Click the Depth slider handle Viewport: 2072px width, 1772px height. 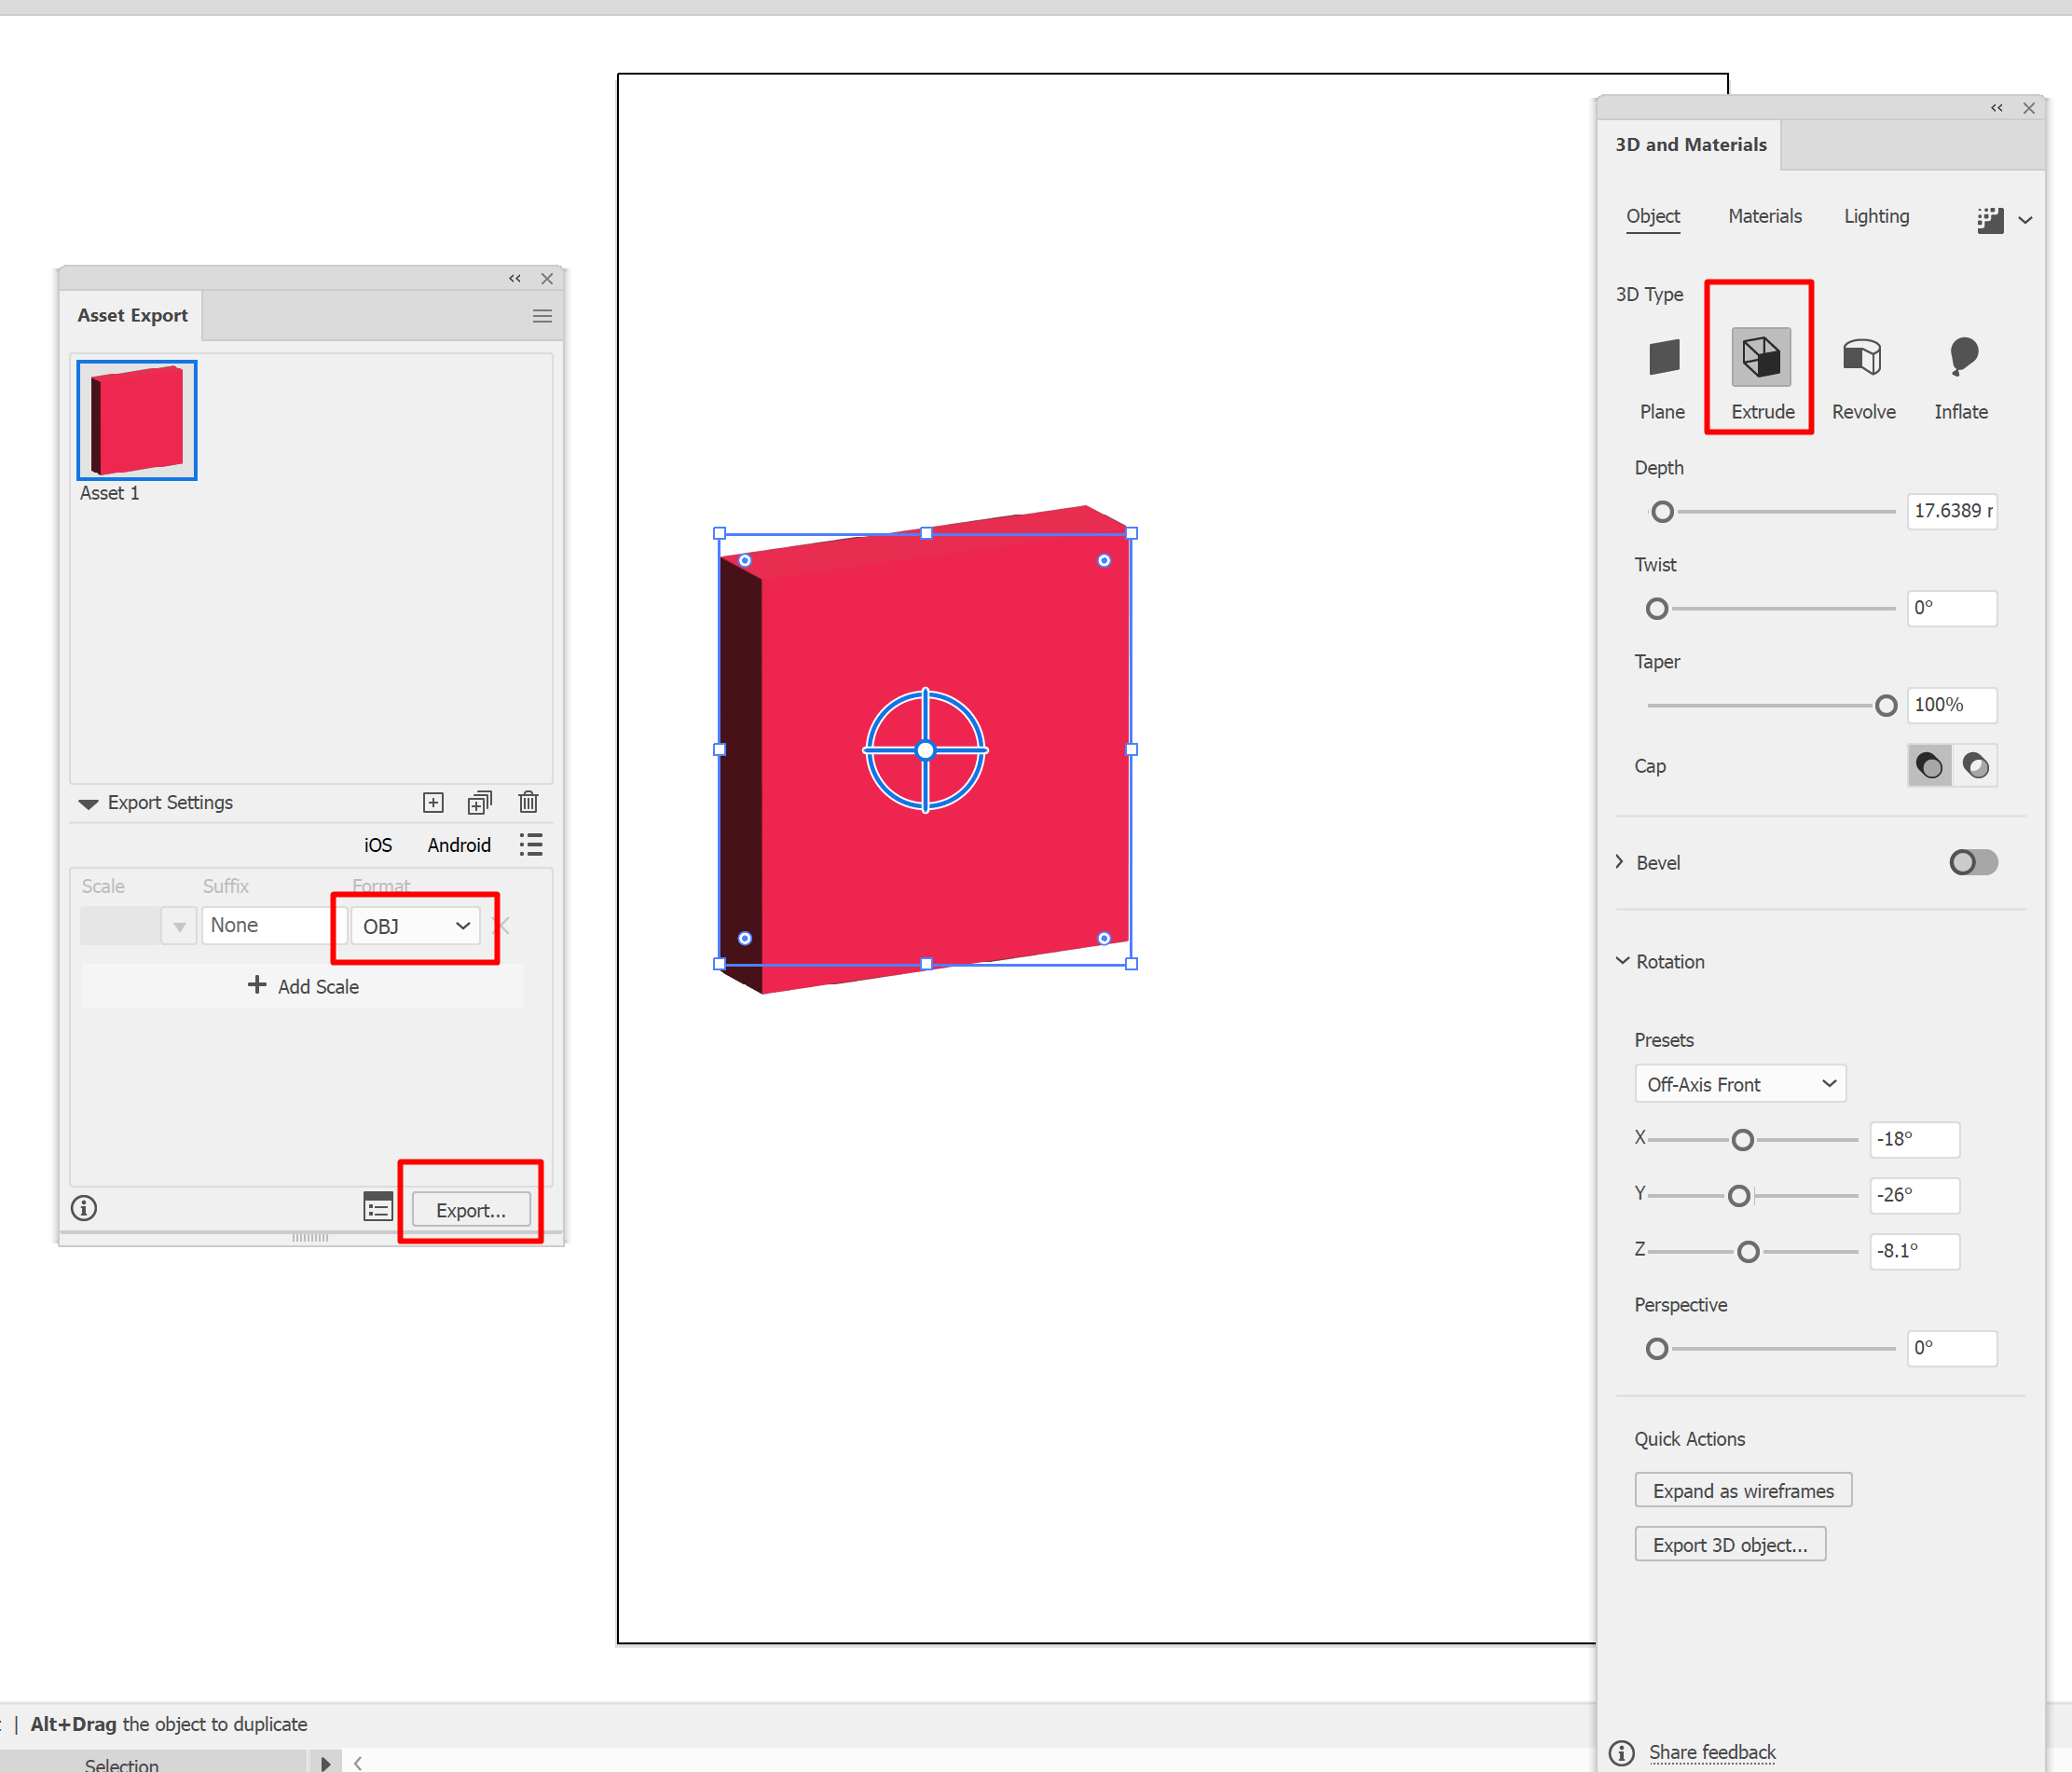tap(1662, 512)
